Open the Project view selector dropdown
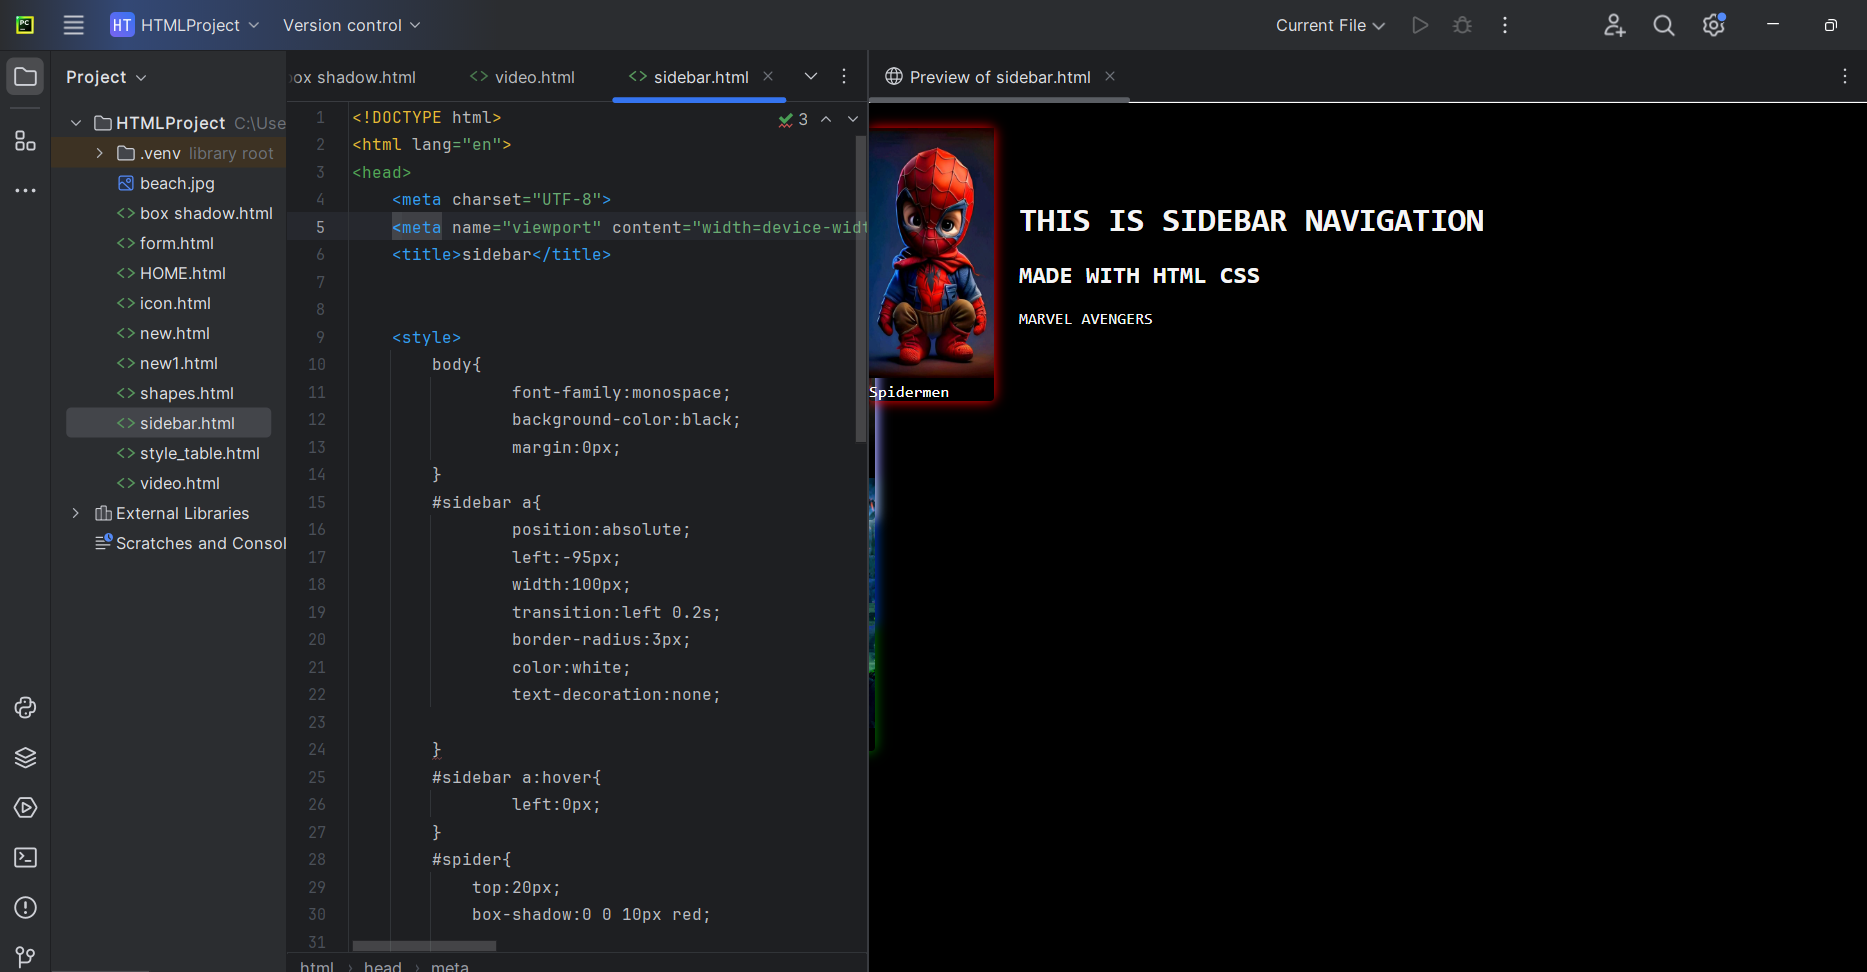Screen dimensions: 1867x972 [x=106, y=77]
